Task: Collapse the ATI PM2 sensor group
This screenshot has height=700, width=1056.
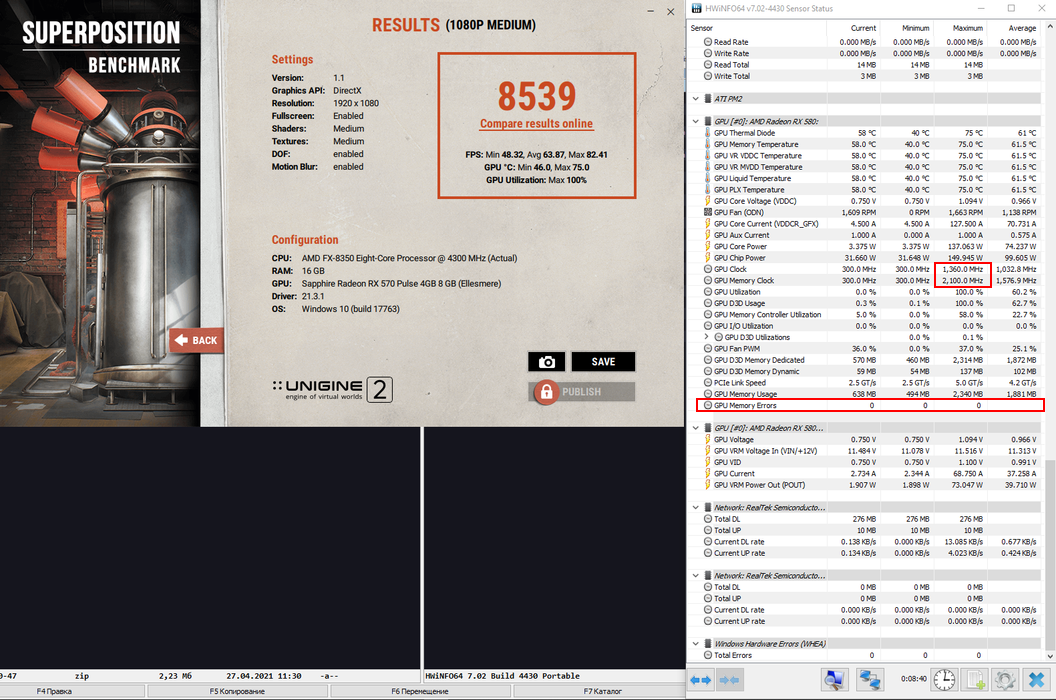Action: pos(696,98)
